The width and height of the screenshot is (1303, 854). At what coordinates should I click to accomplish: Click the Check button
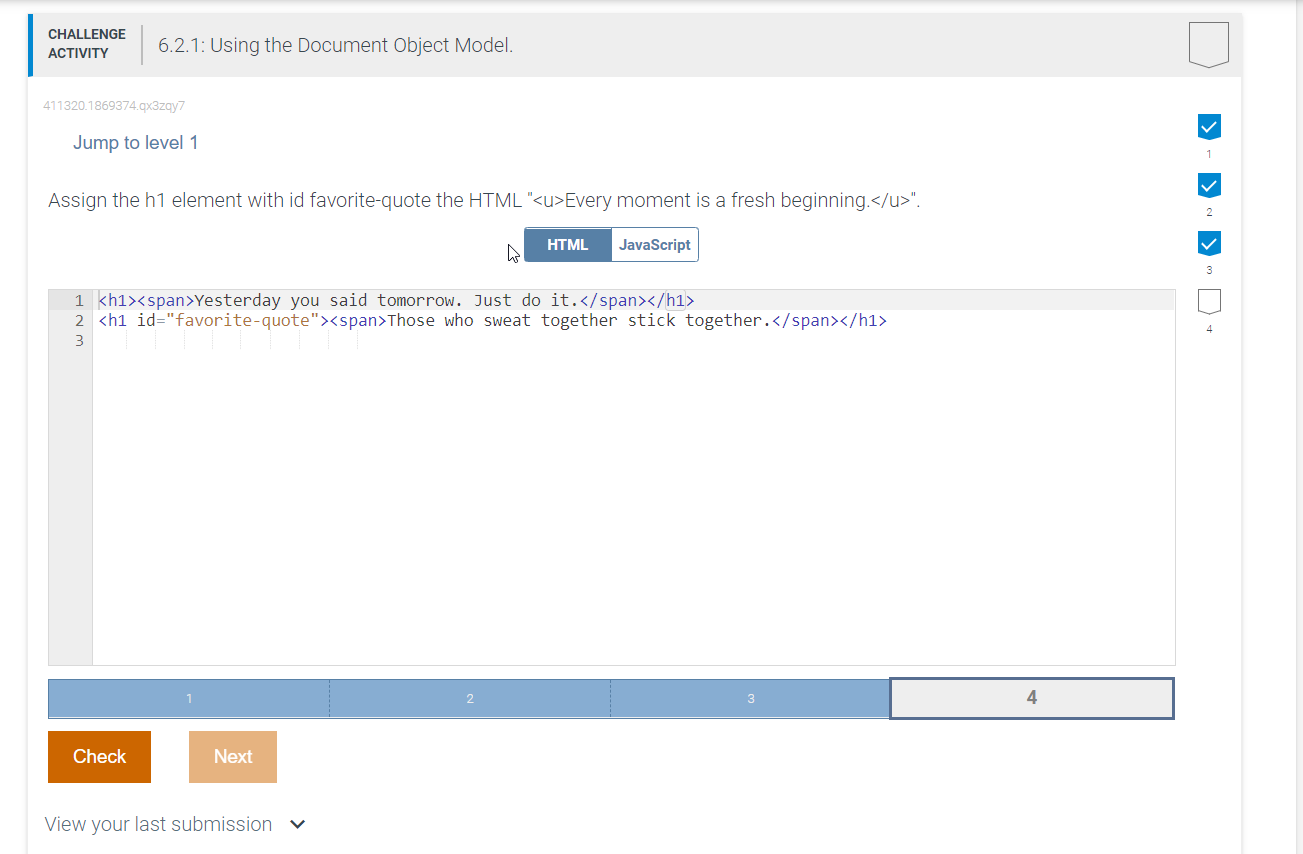(x=99, y=757)
